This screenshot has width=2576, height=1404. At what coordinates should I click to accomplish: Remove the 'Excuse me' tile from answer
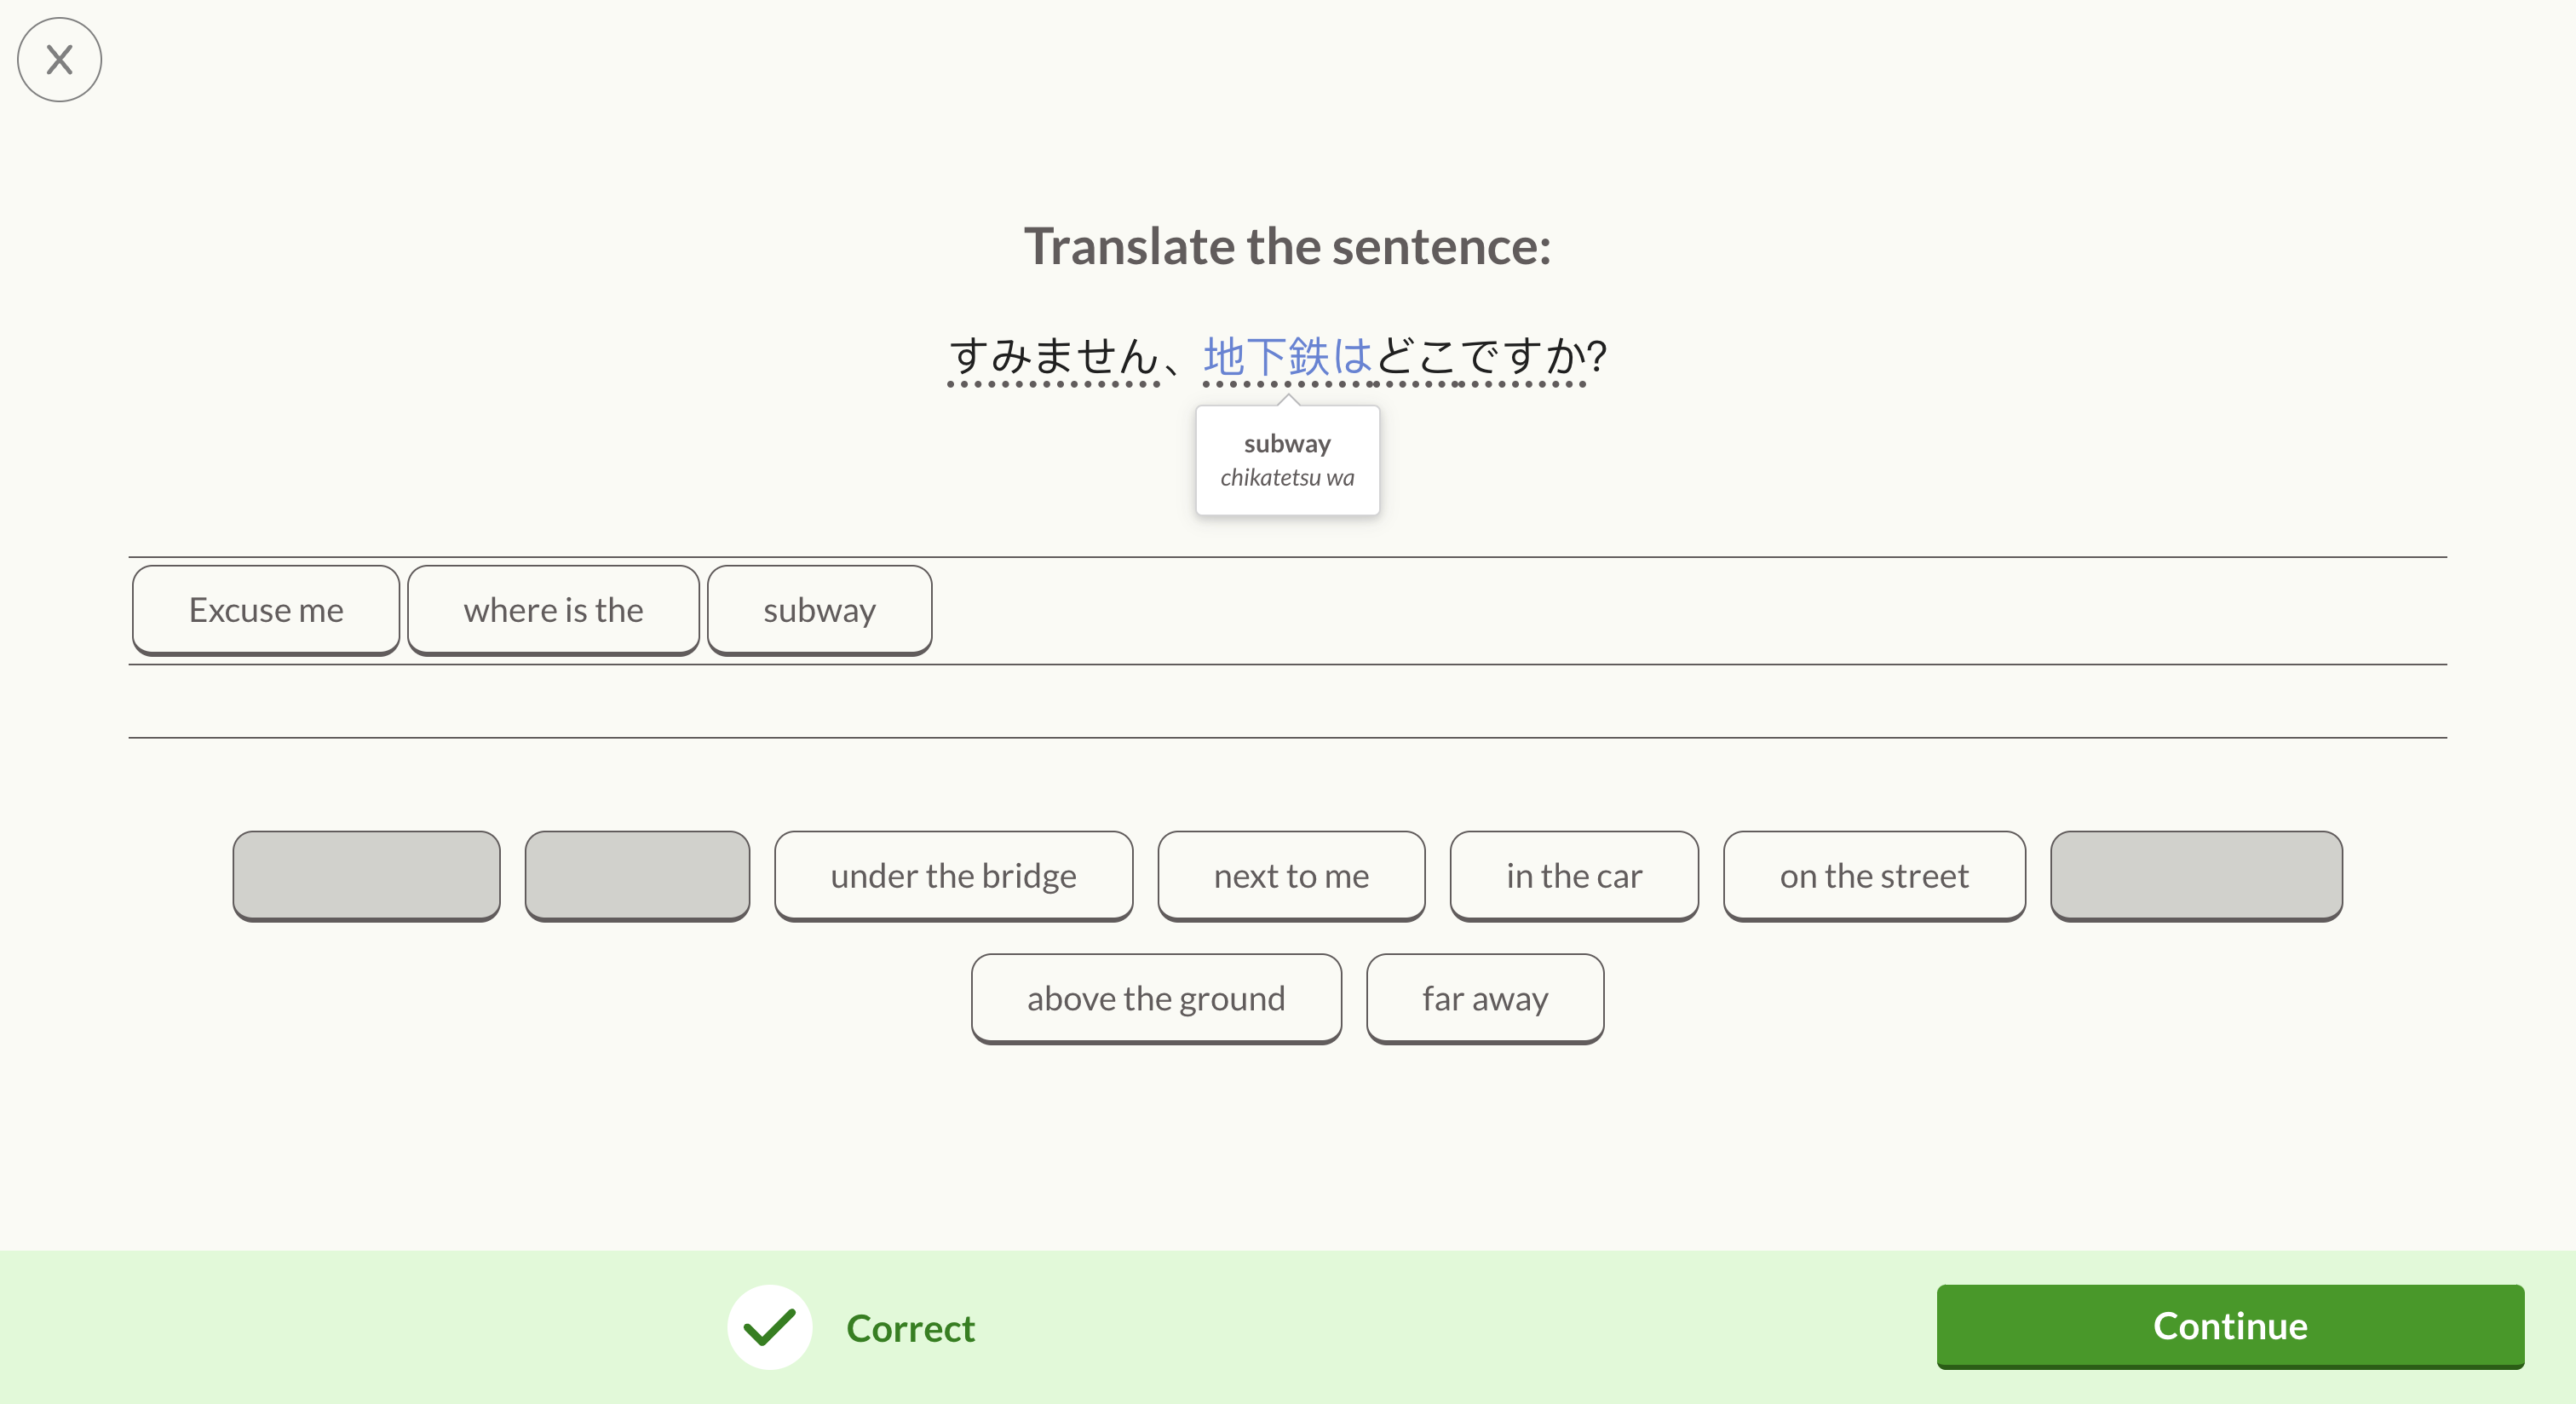pos(266,610)
